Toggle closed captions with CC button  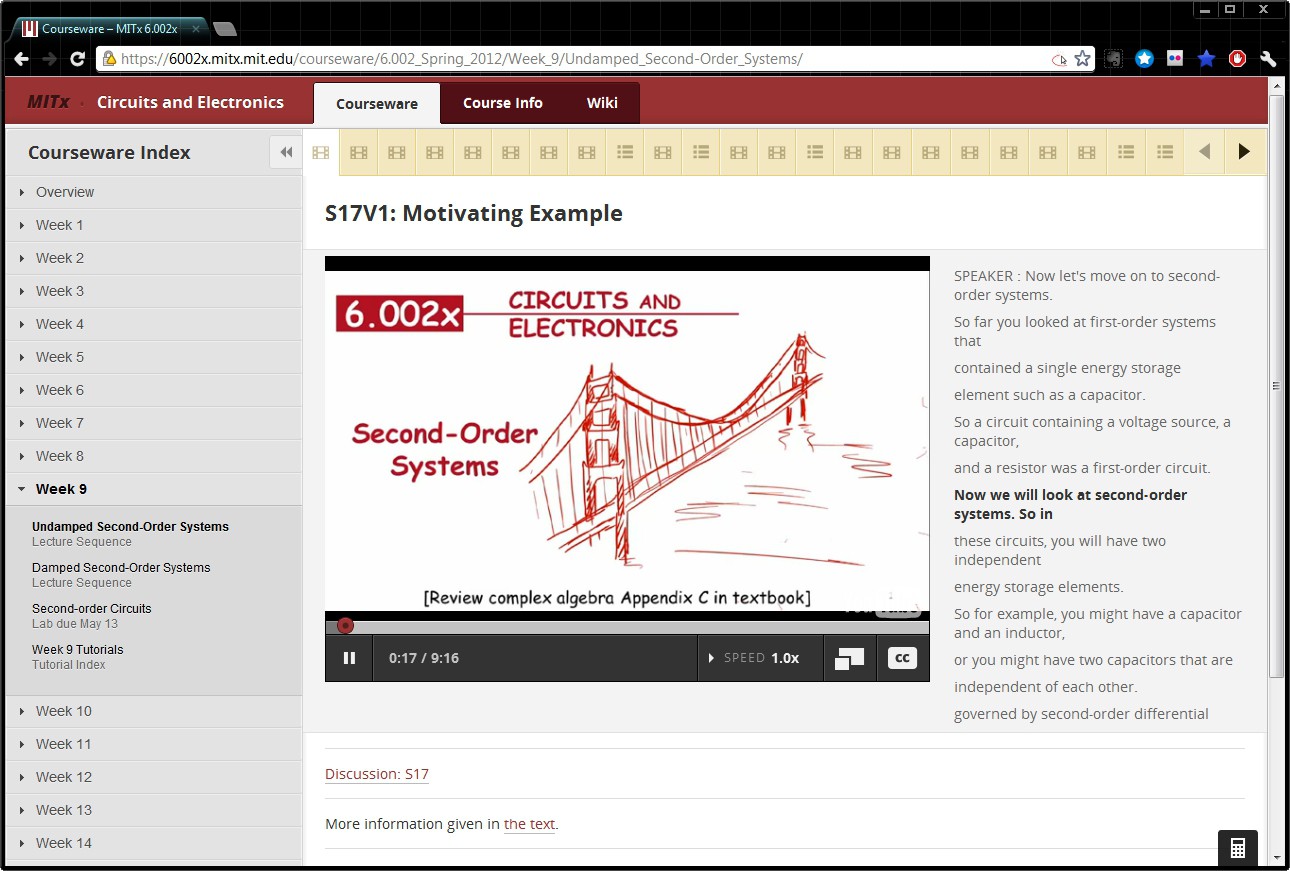tap(902, 658)
